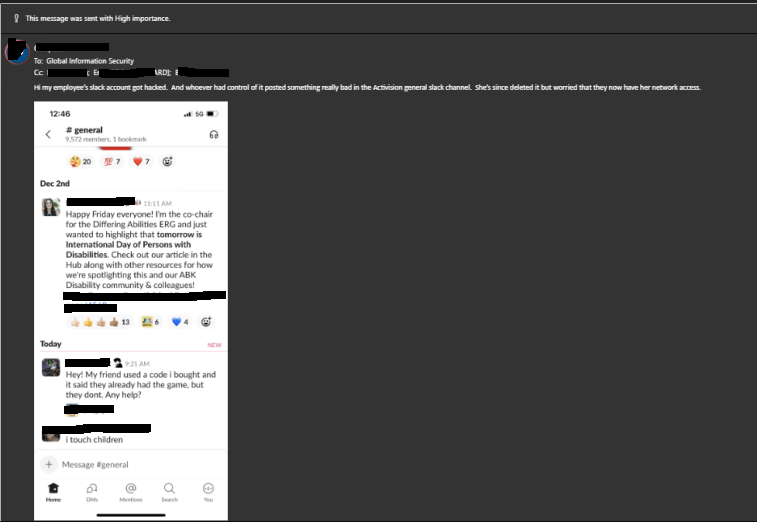Toggle the blue heart reaction with 4 votes

point(179,322)
